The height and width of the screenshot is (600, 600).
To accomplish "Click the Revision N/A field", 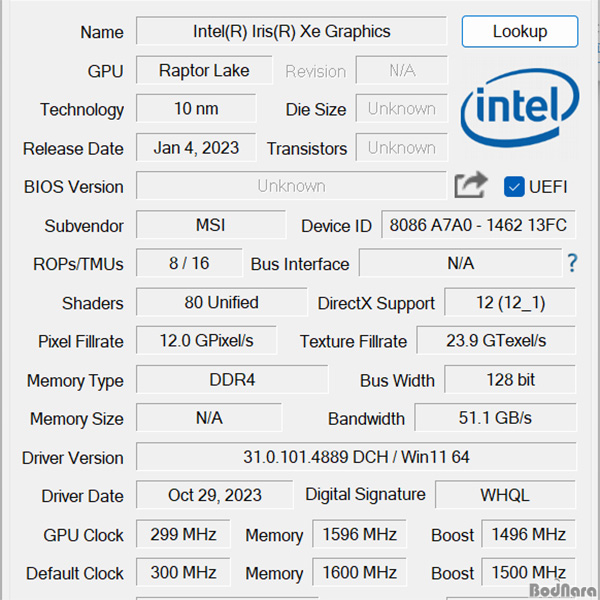I will [402, 70].
